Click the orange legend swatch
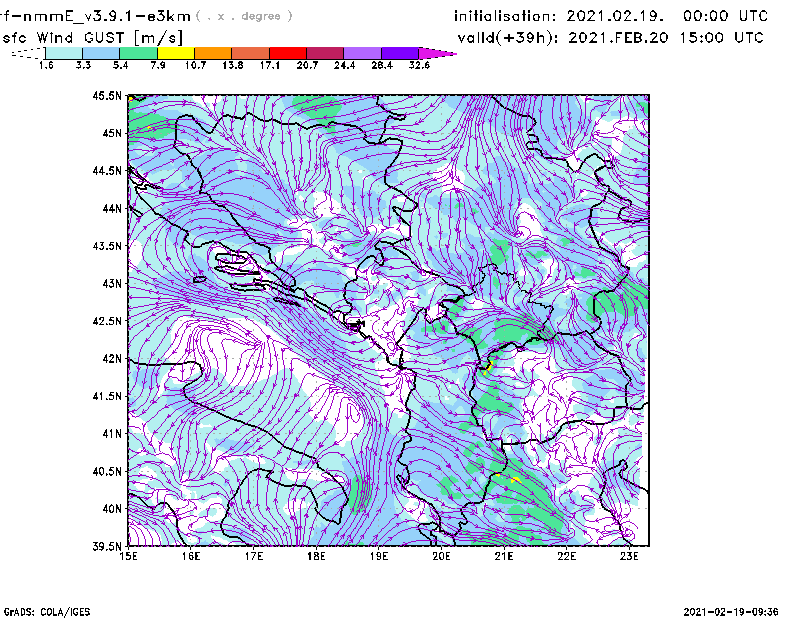800x618 pixels. click(x=213, y=53)
